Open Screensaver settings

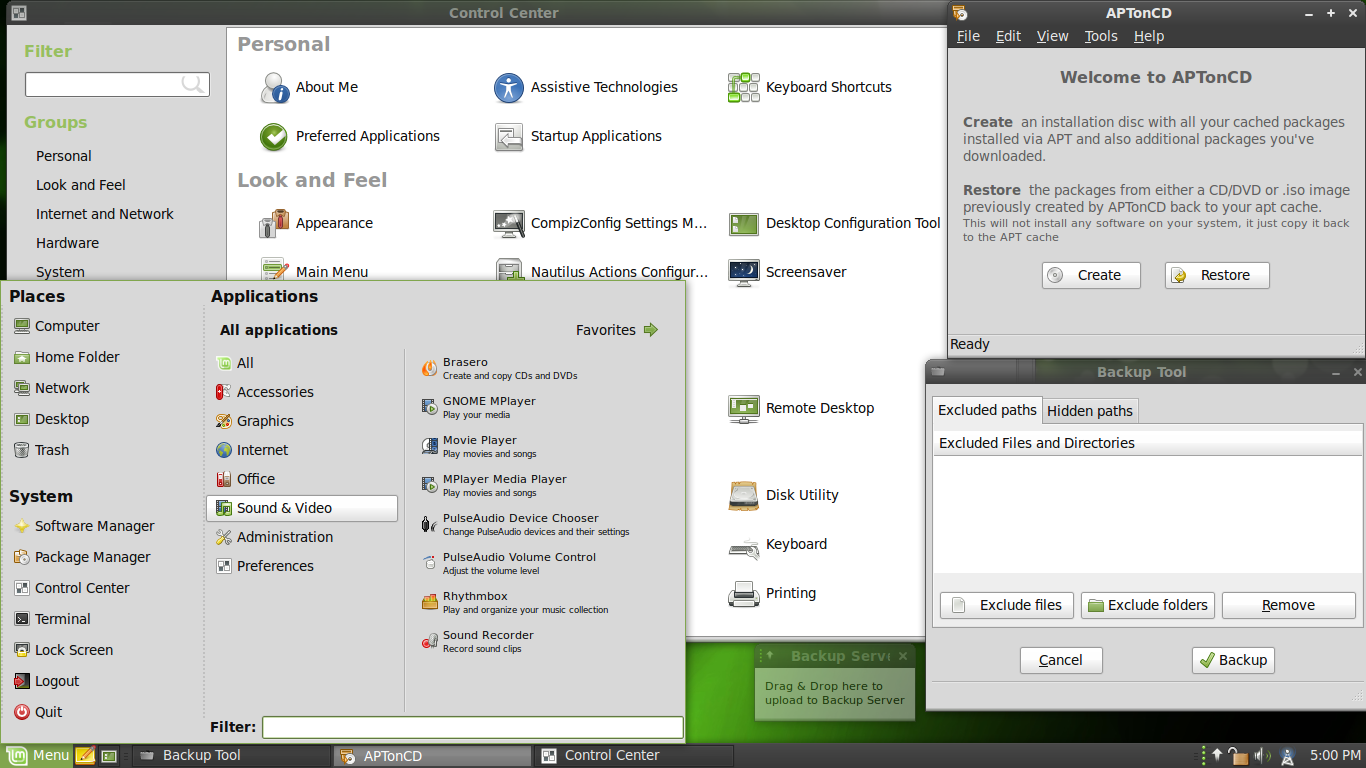[787, 272]
